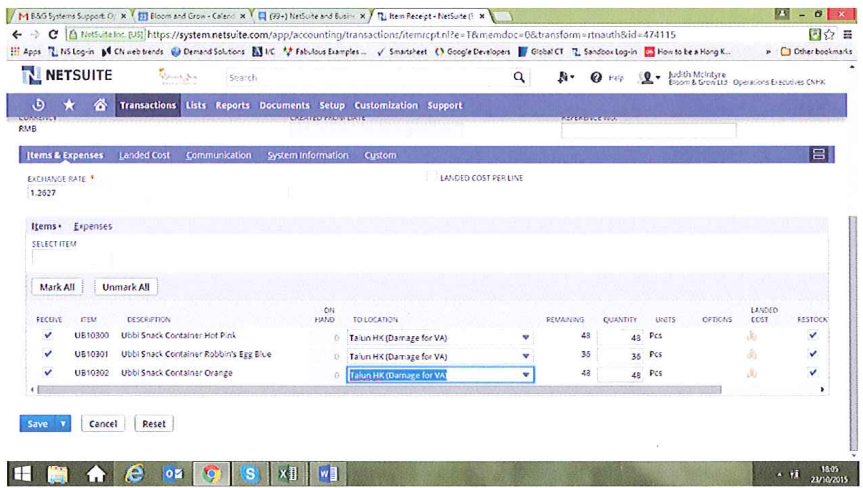Open Skype from taskbar
The height and width of the screenshot is (488, 863).
249,473
